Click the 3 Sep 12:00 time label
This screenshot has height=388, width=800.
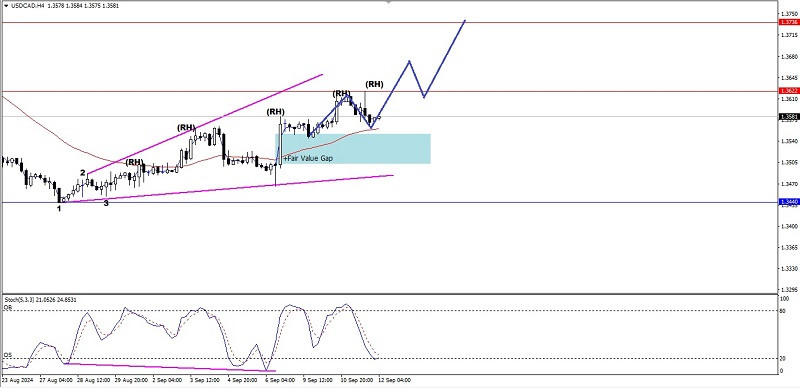pyautogui.click(x=205, y=380)
